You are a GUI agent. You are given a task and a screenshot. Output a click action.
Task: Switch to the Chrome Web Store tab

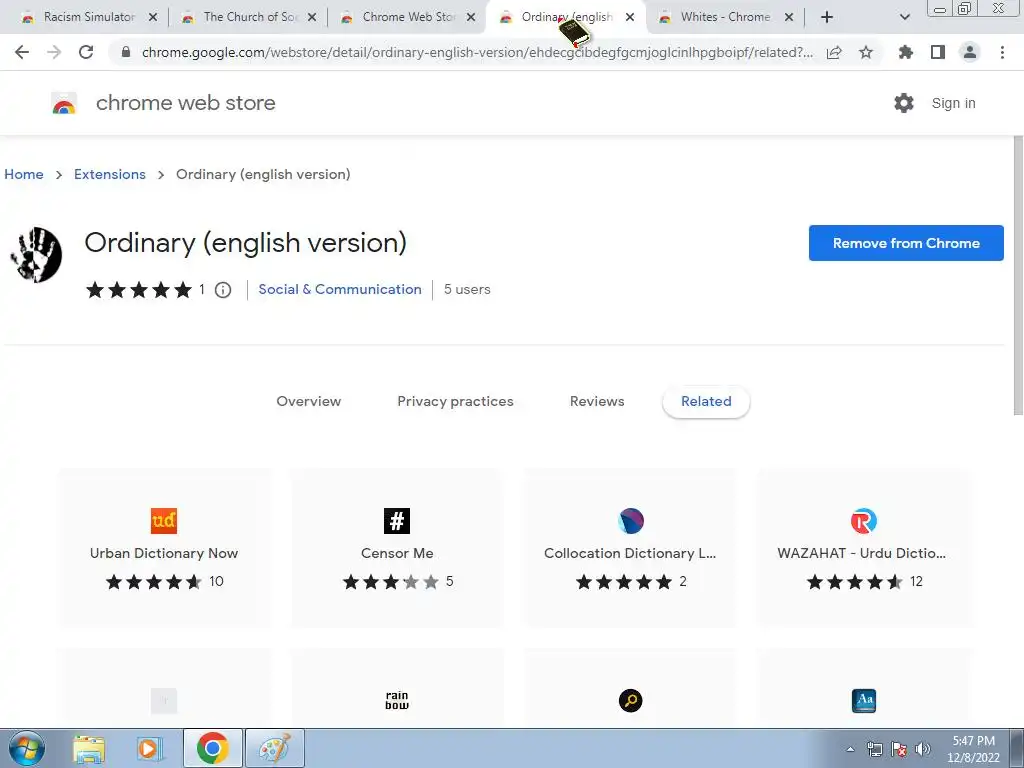(x=409, y=17)
